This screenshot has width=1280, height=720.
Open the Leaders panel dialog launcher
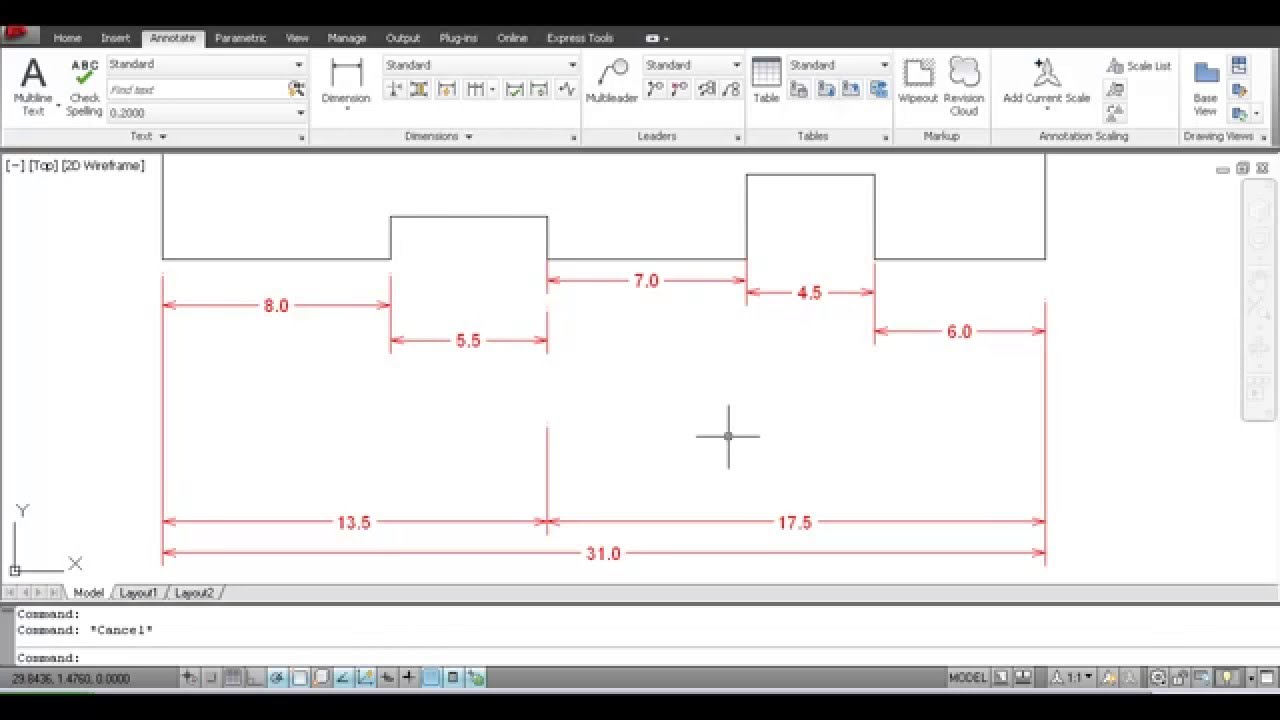(738, 137)
